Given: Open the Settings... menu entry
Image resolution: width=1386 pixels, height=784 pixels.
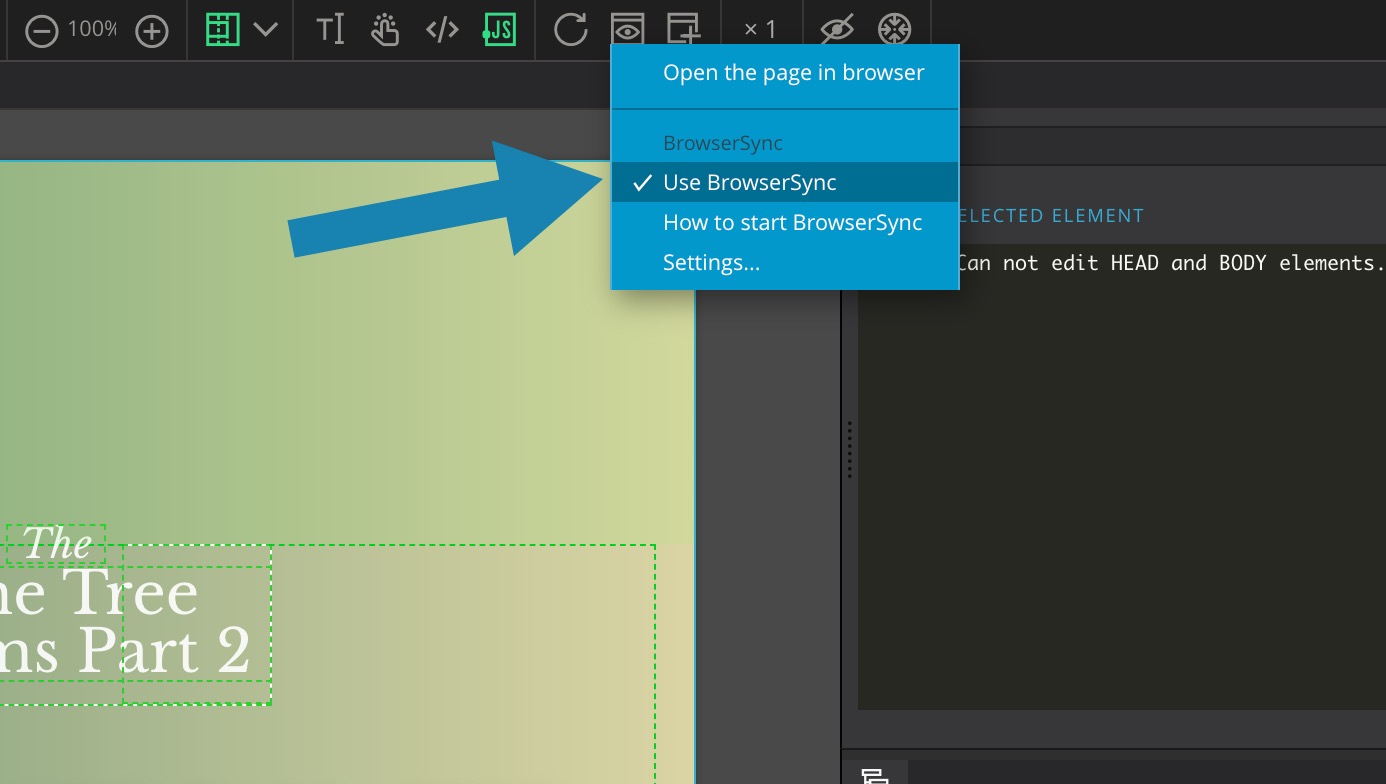Looking at the screenshot, I should [785, 263].
